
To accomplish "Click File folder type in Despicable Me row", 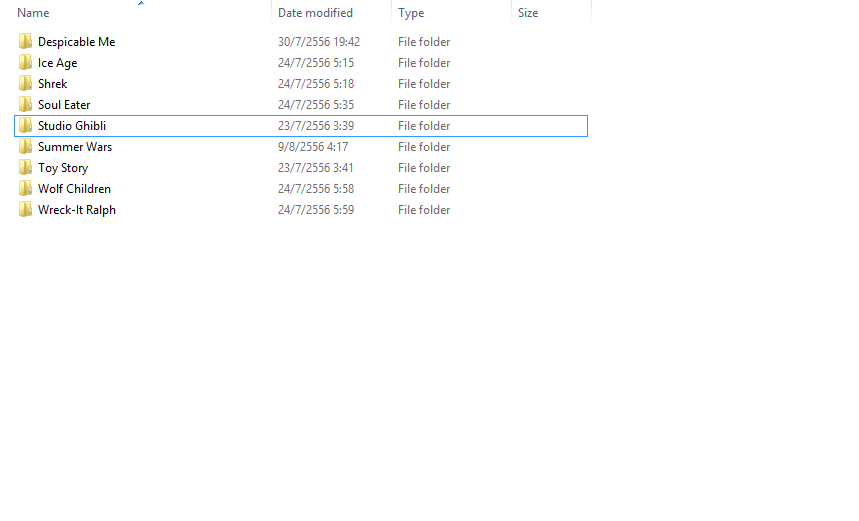I will tap(424, 42).
